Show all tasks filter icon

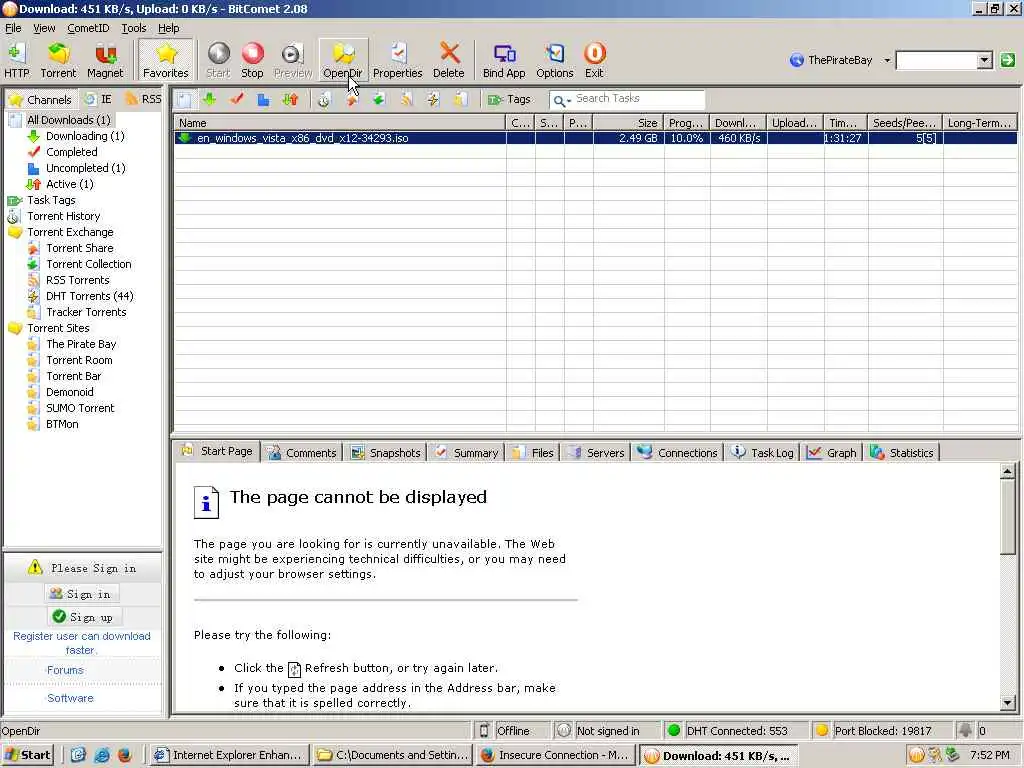[185, 99]
